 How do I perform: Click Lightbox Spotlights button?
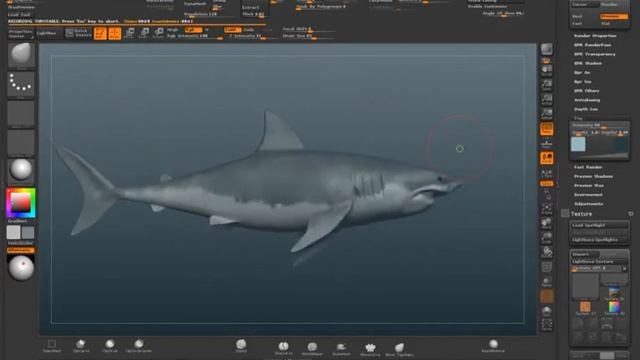pos(599,240)
